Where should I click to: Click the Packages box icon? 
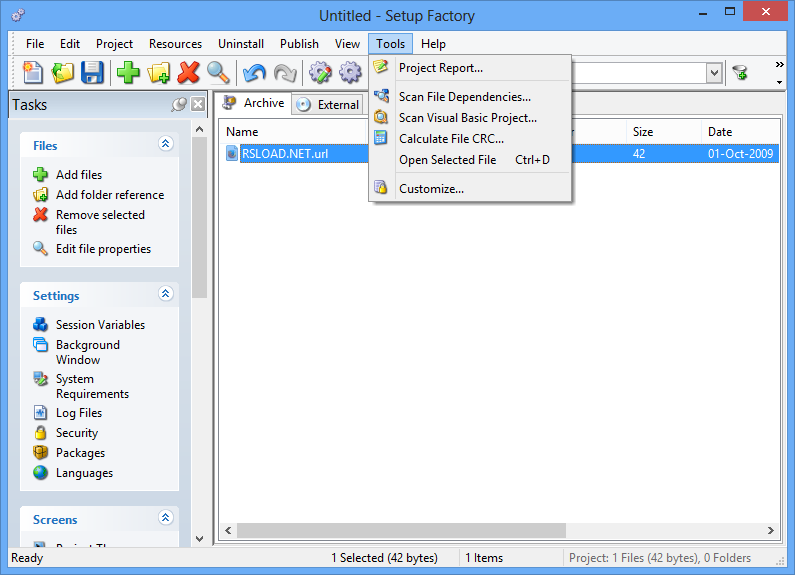click(x=40, y=452)
